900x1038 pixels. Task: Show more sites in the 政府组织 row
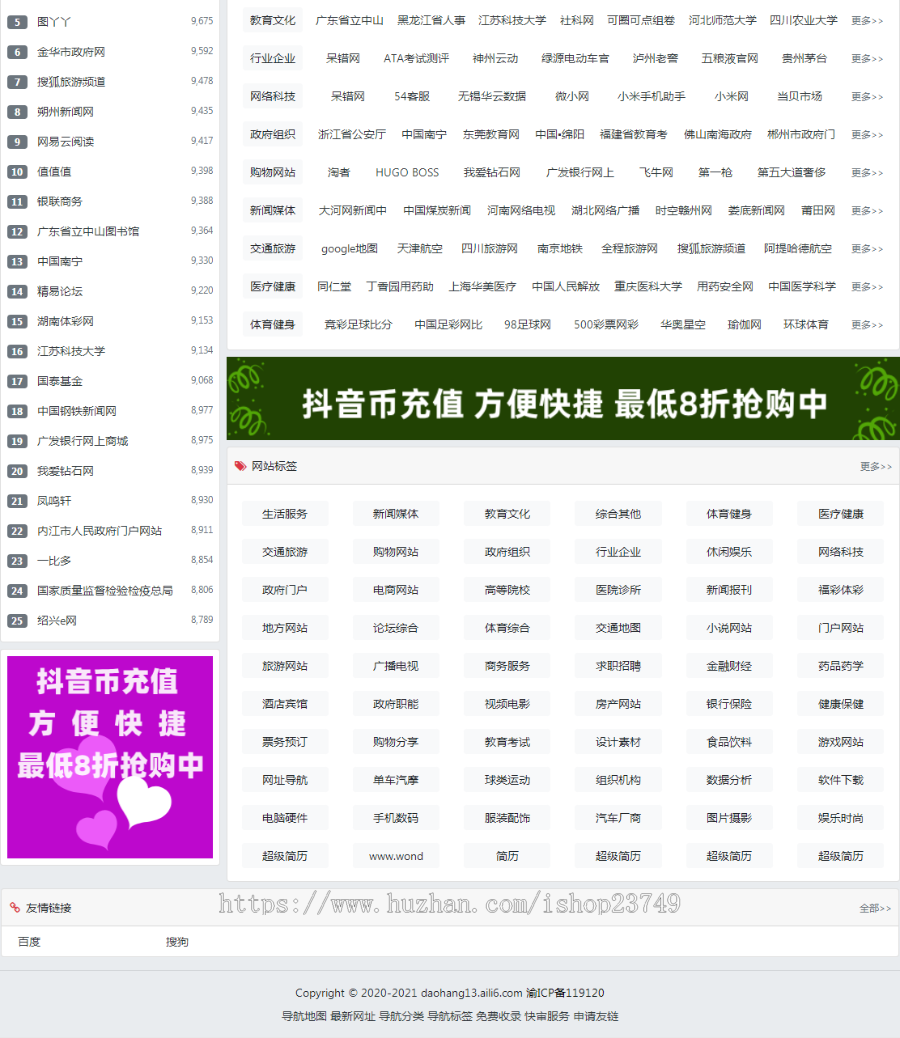point(867,134)
